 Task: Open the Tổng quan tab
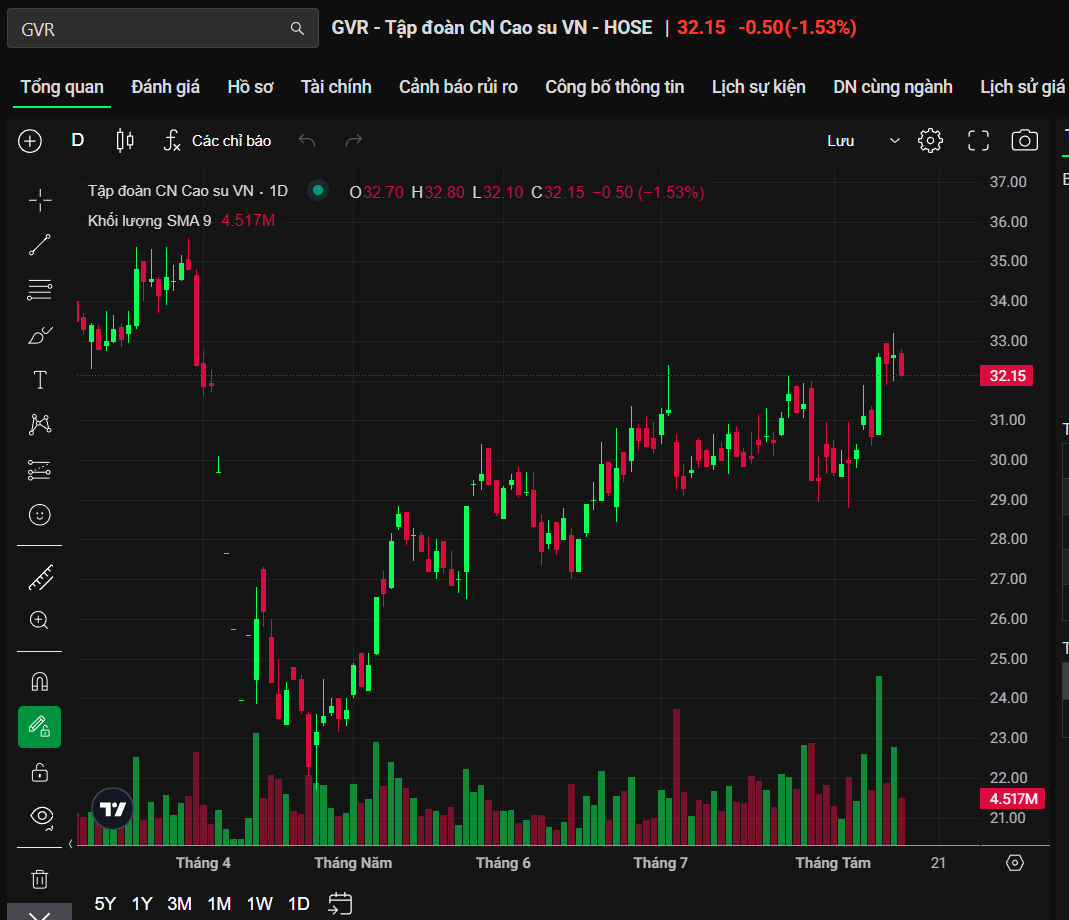[62, 87]
